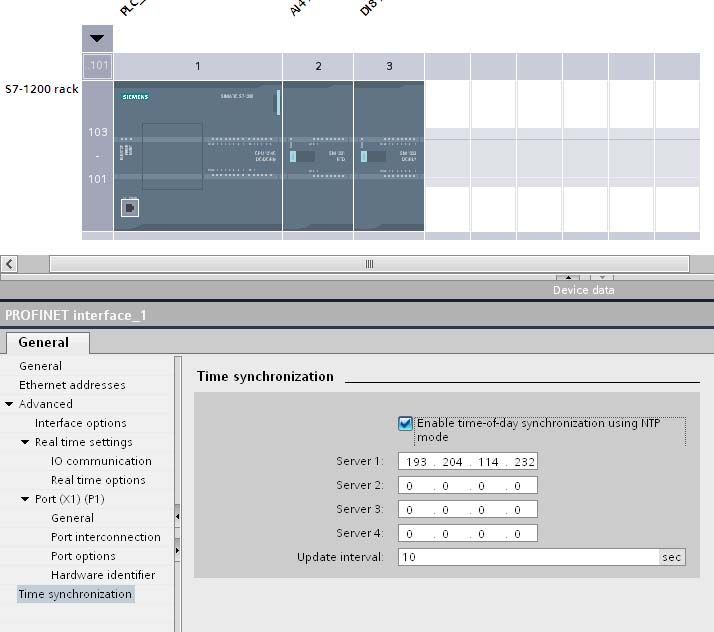Collapse the Port (X1) (P1) node
Image resolution: width=714 pixels, height=632 pixels.
tap(25, 499)
